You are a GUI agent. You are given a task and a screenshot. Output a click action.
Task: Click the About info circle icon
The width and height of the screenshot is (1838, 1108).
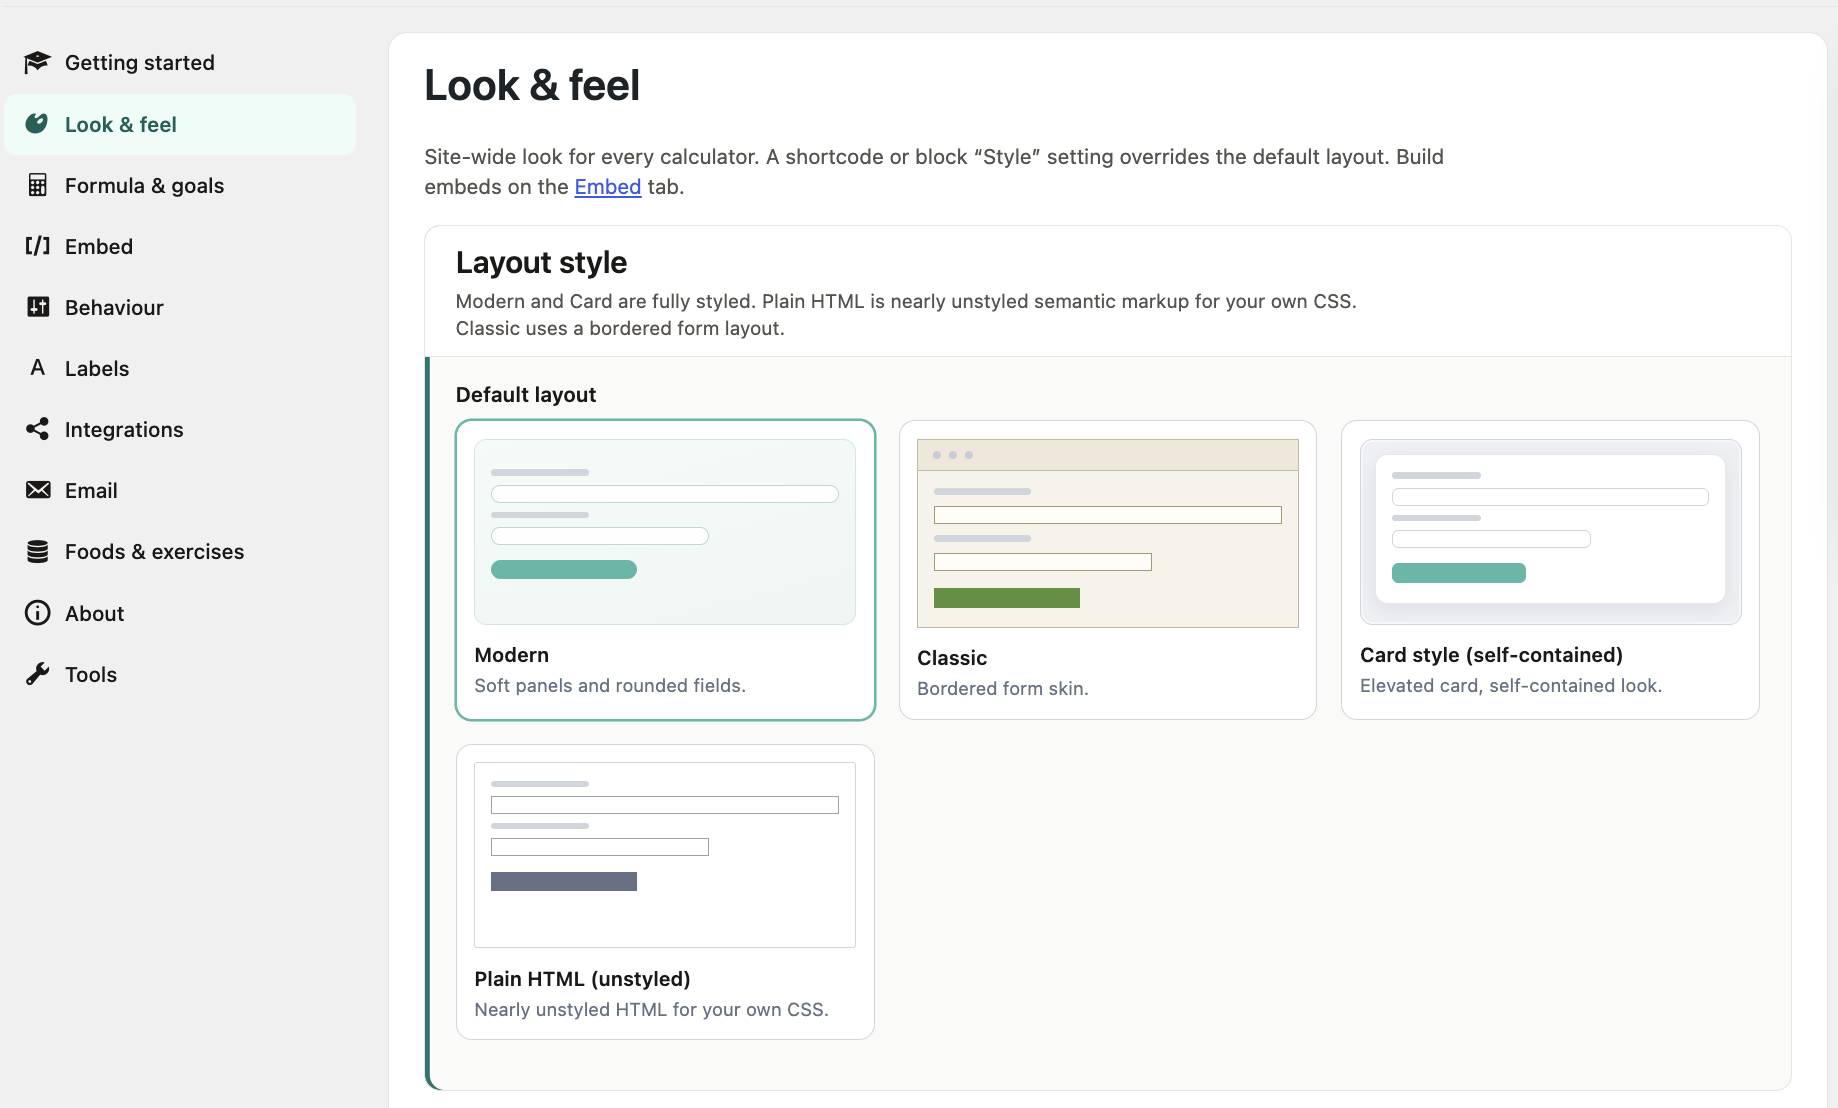click(37, 613)
